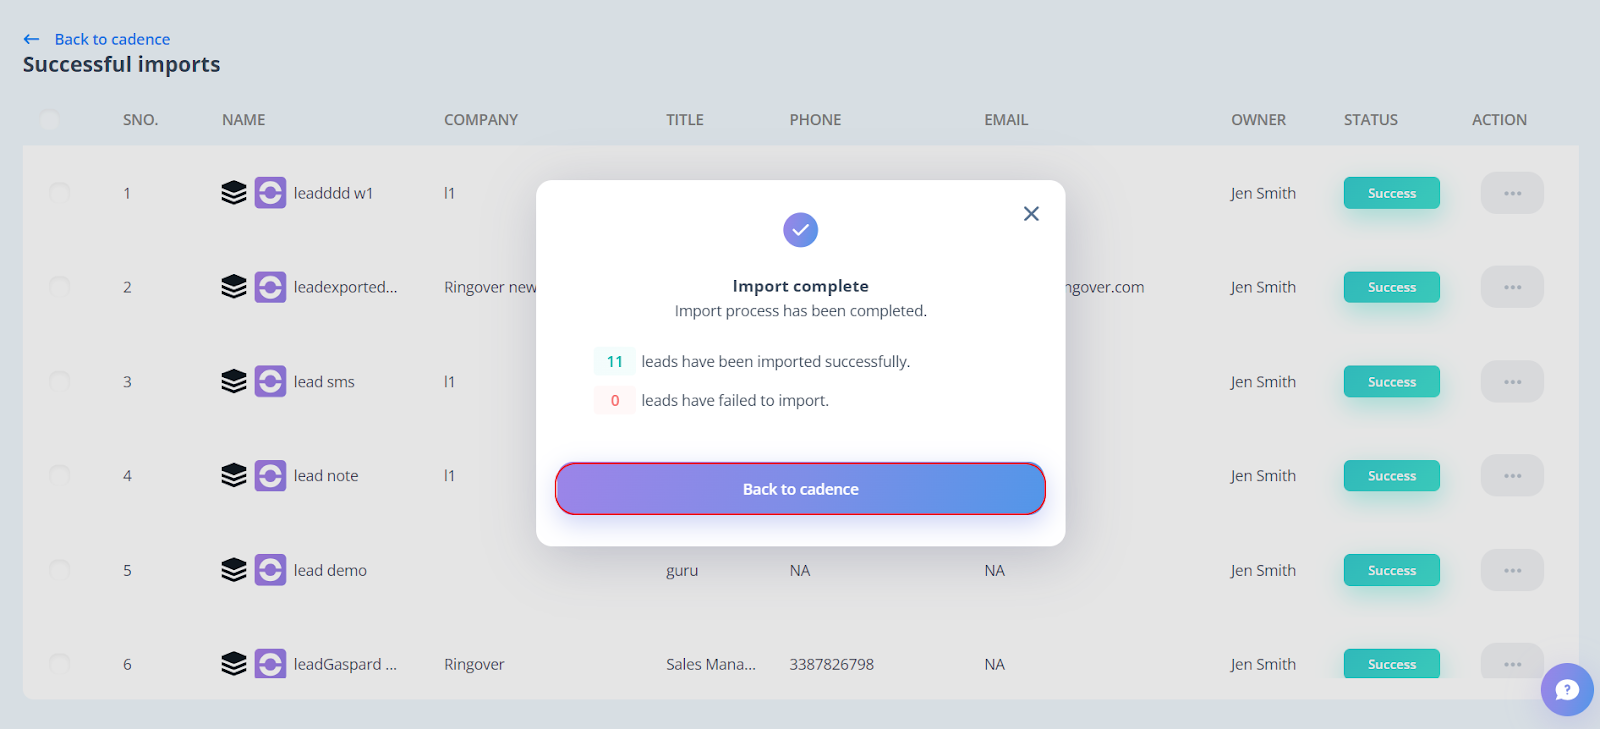
Task: Open the help chat bubble icon
Action: tap(1567, 689)
